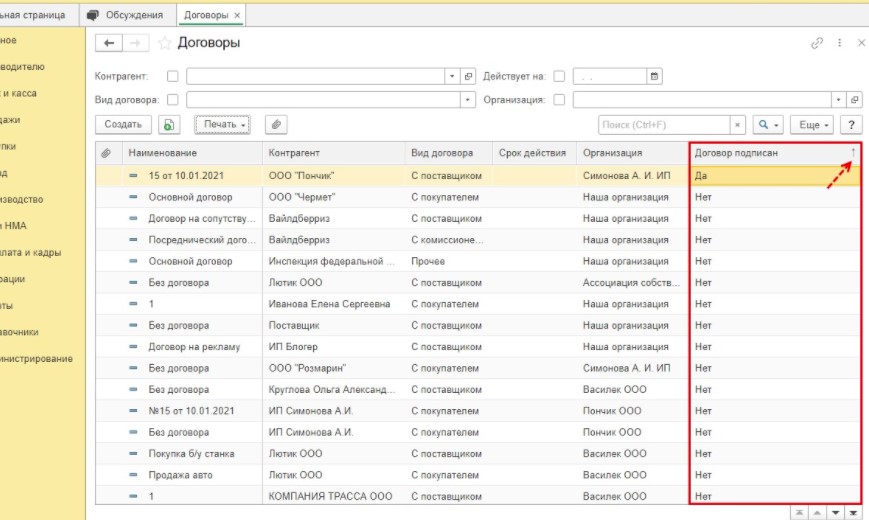Click the Создать button
Image resolution: width=869 pixels, height=520 pixels.
point(123,125)
